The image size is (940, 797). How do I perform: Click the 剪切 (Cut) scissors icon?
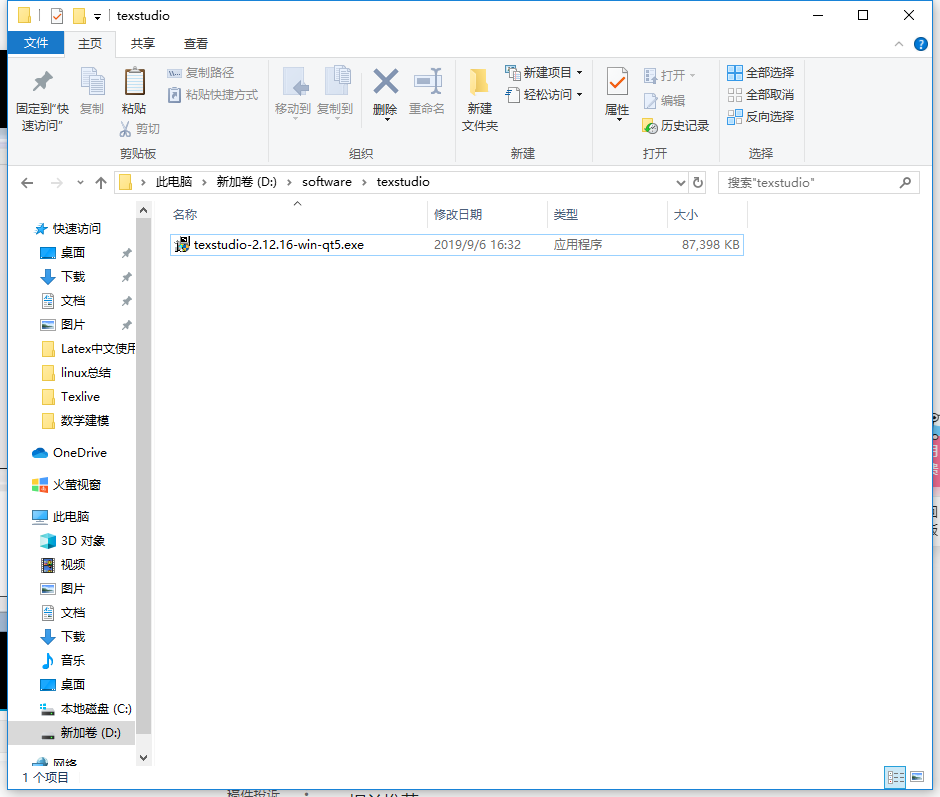[140, 128]
